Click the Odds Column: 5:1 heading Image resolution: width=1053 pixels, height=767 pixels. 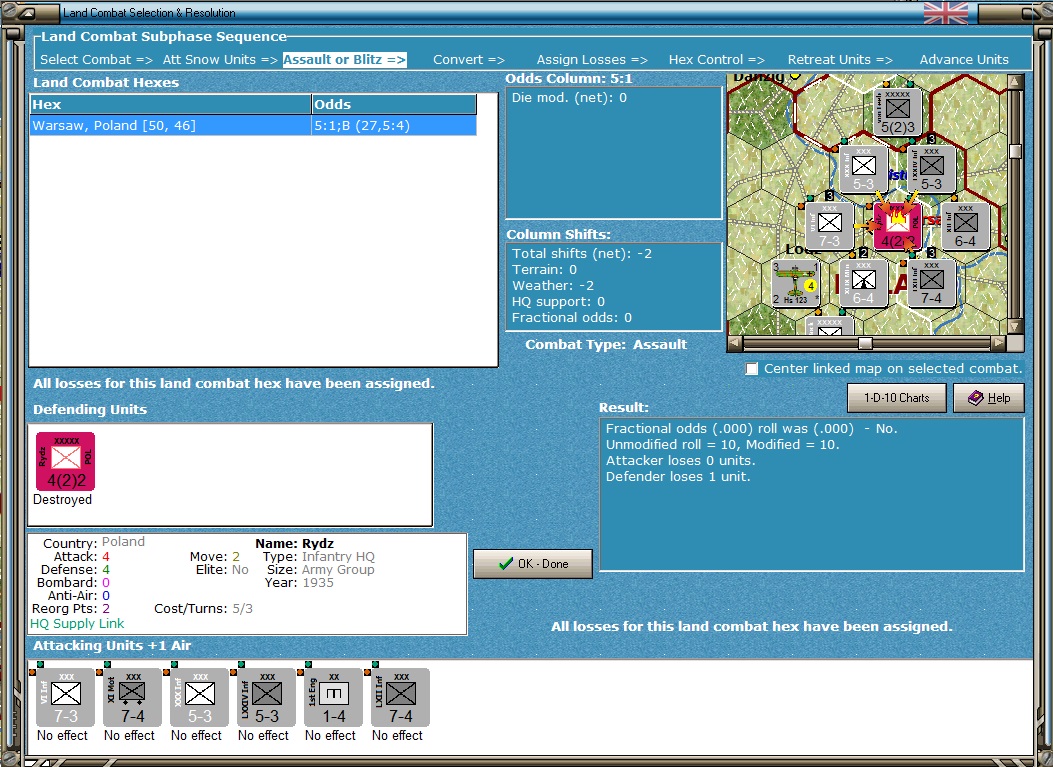(x=568, y=79)
